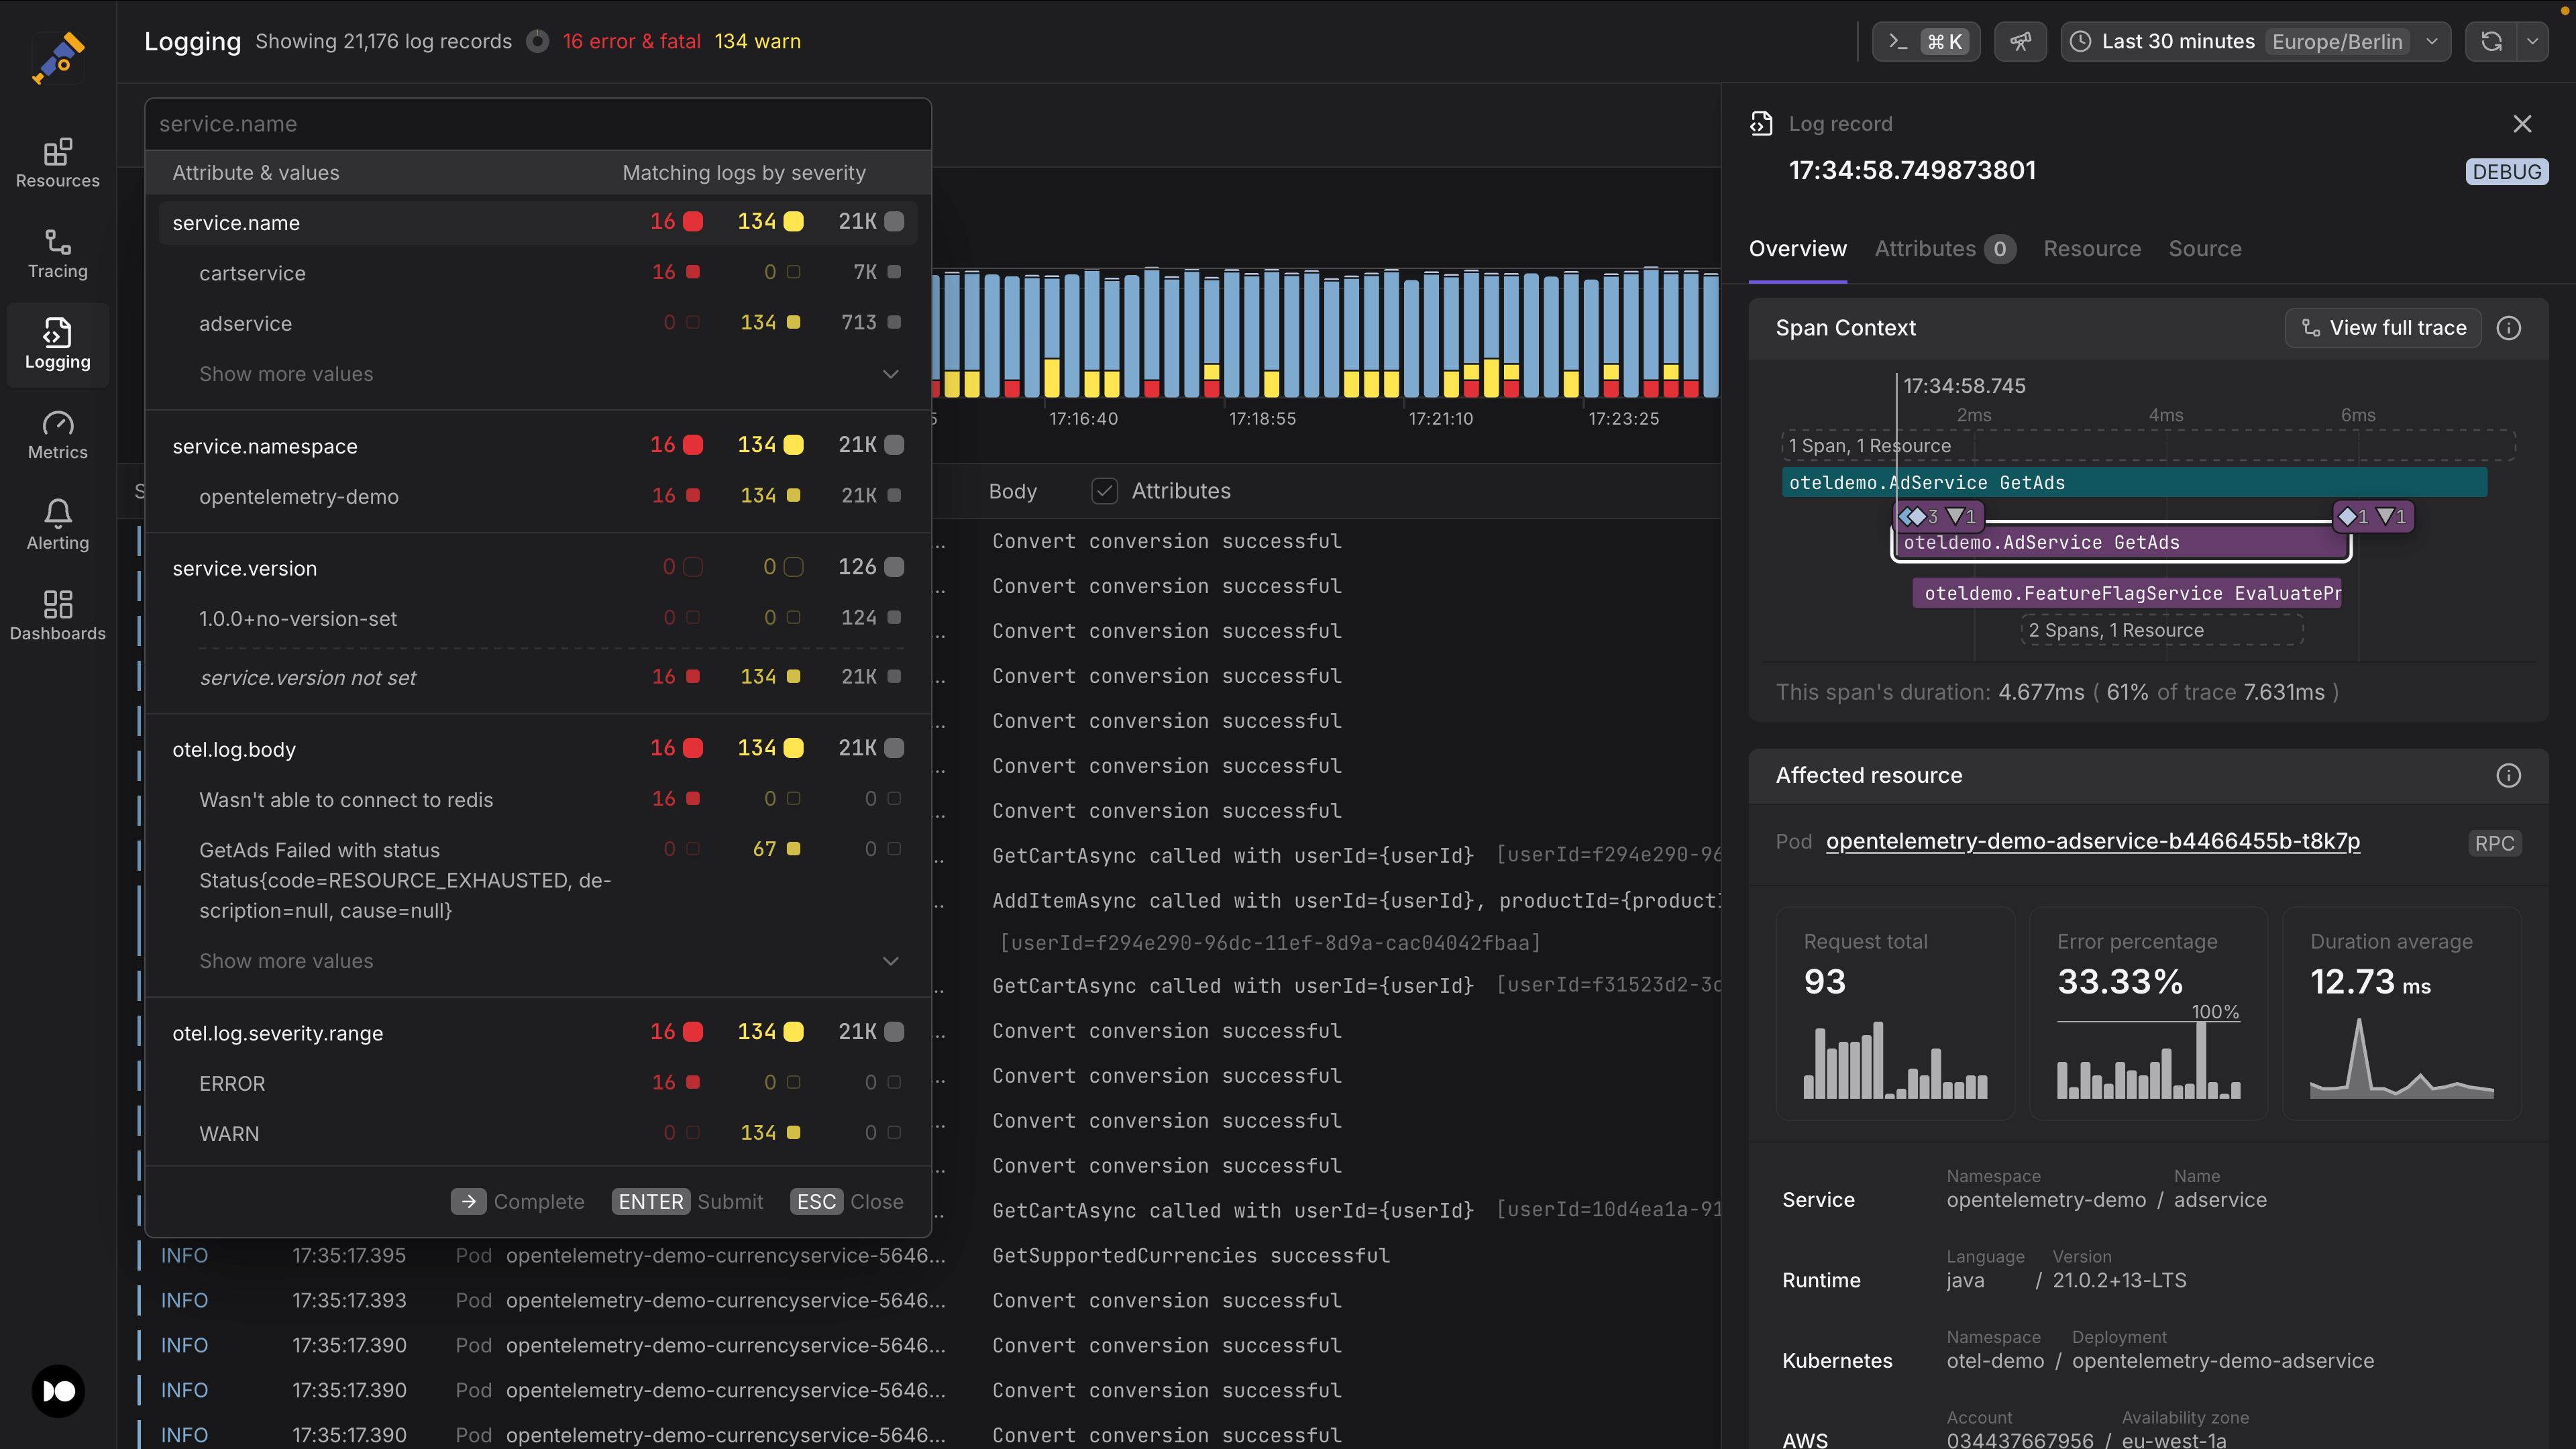Toggle cartservice error severity square
The width and height of the screenshot is (2576, 1449).
[x=693, y=272]
